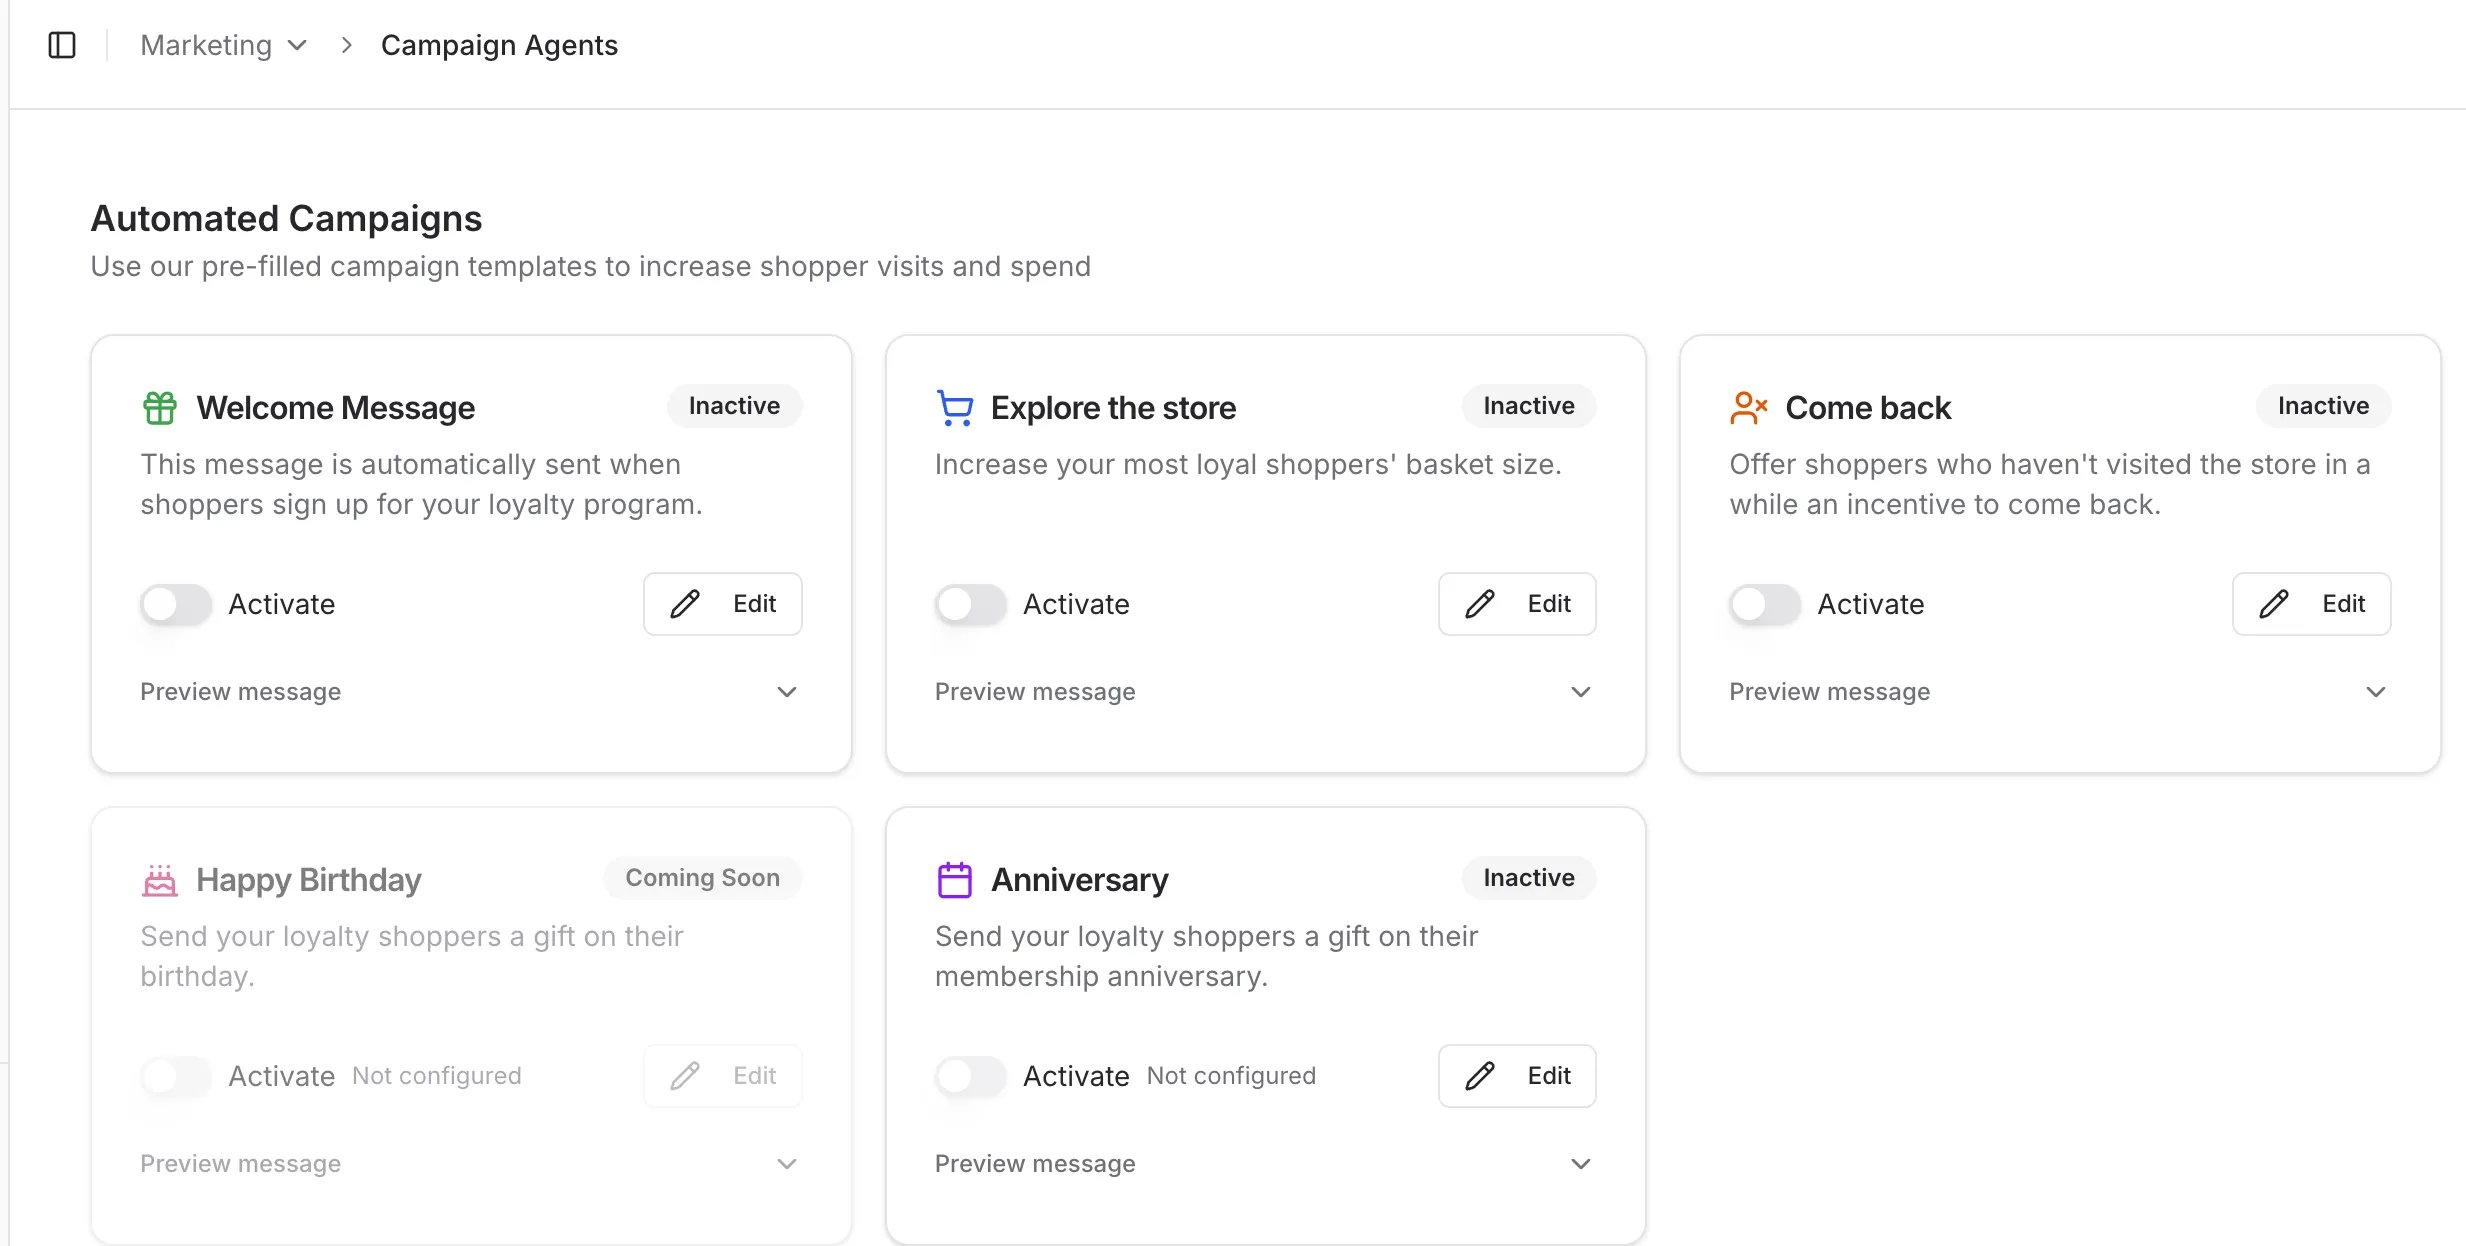This screenshot has width=2466, height=1246.
Task: Expand Come back preview chevron
Action: tap(2376, 692)
